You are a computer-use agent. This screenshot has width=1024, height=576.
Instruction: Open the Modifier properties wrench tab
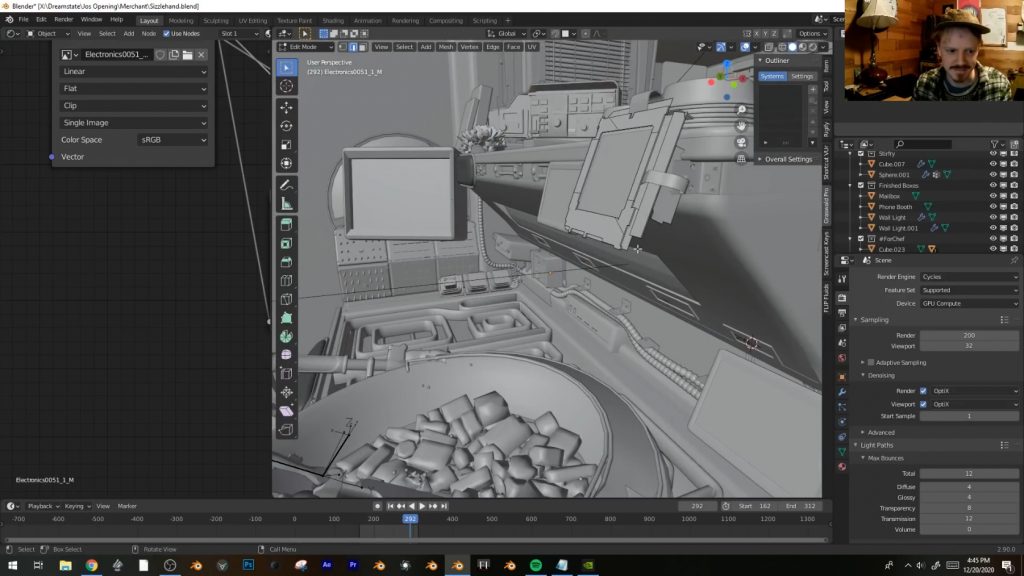tap(842, 392)
